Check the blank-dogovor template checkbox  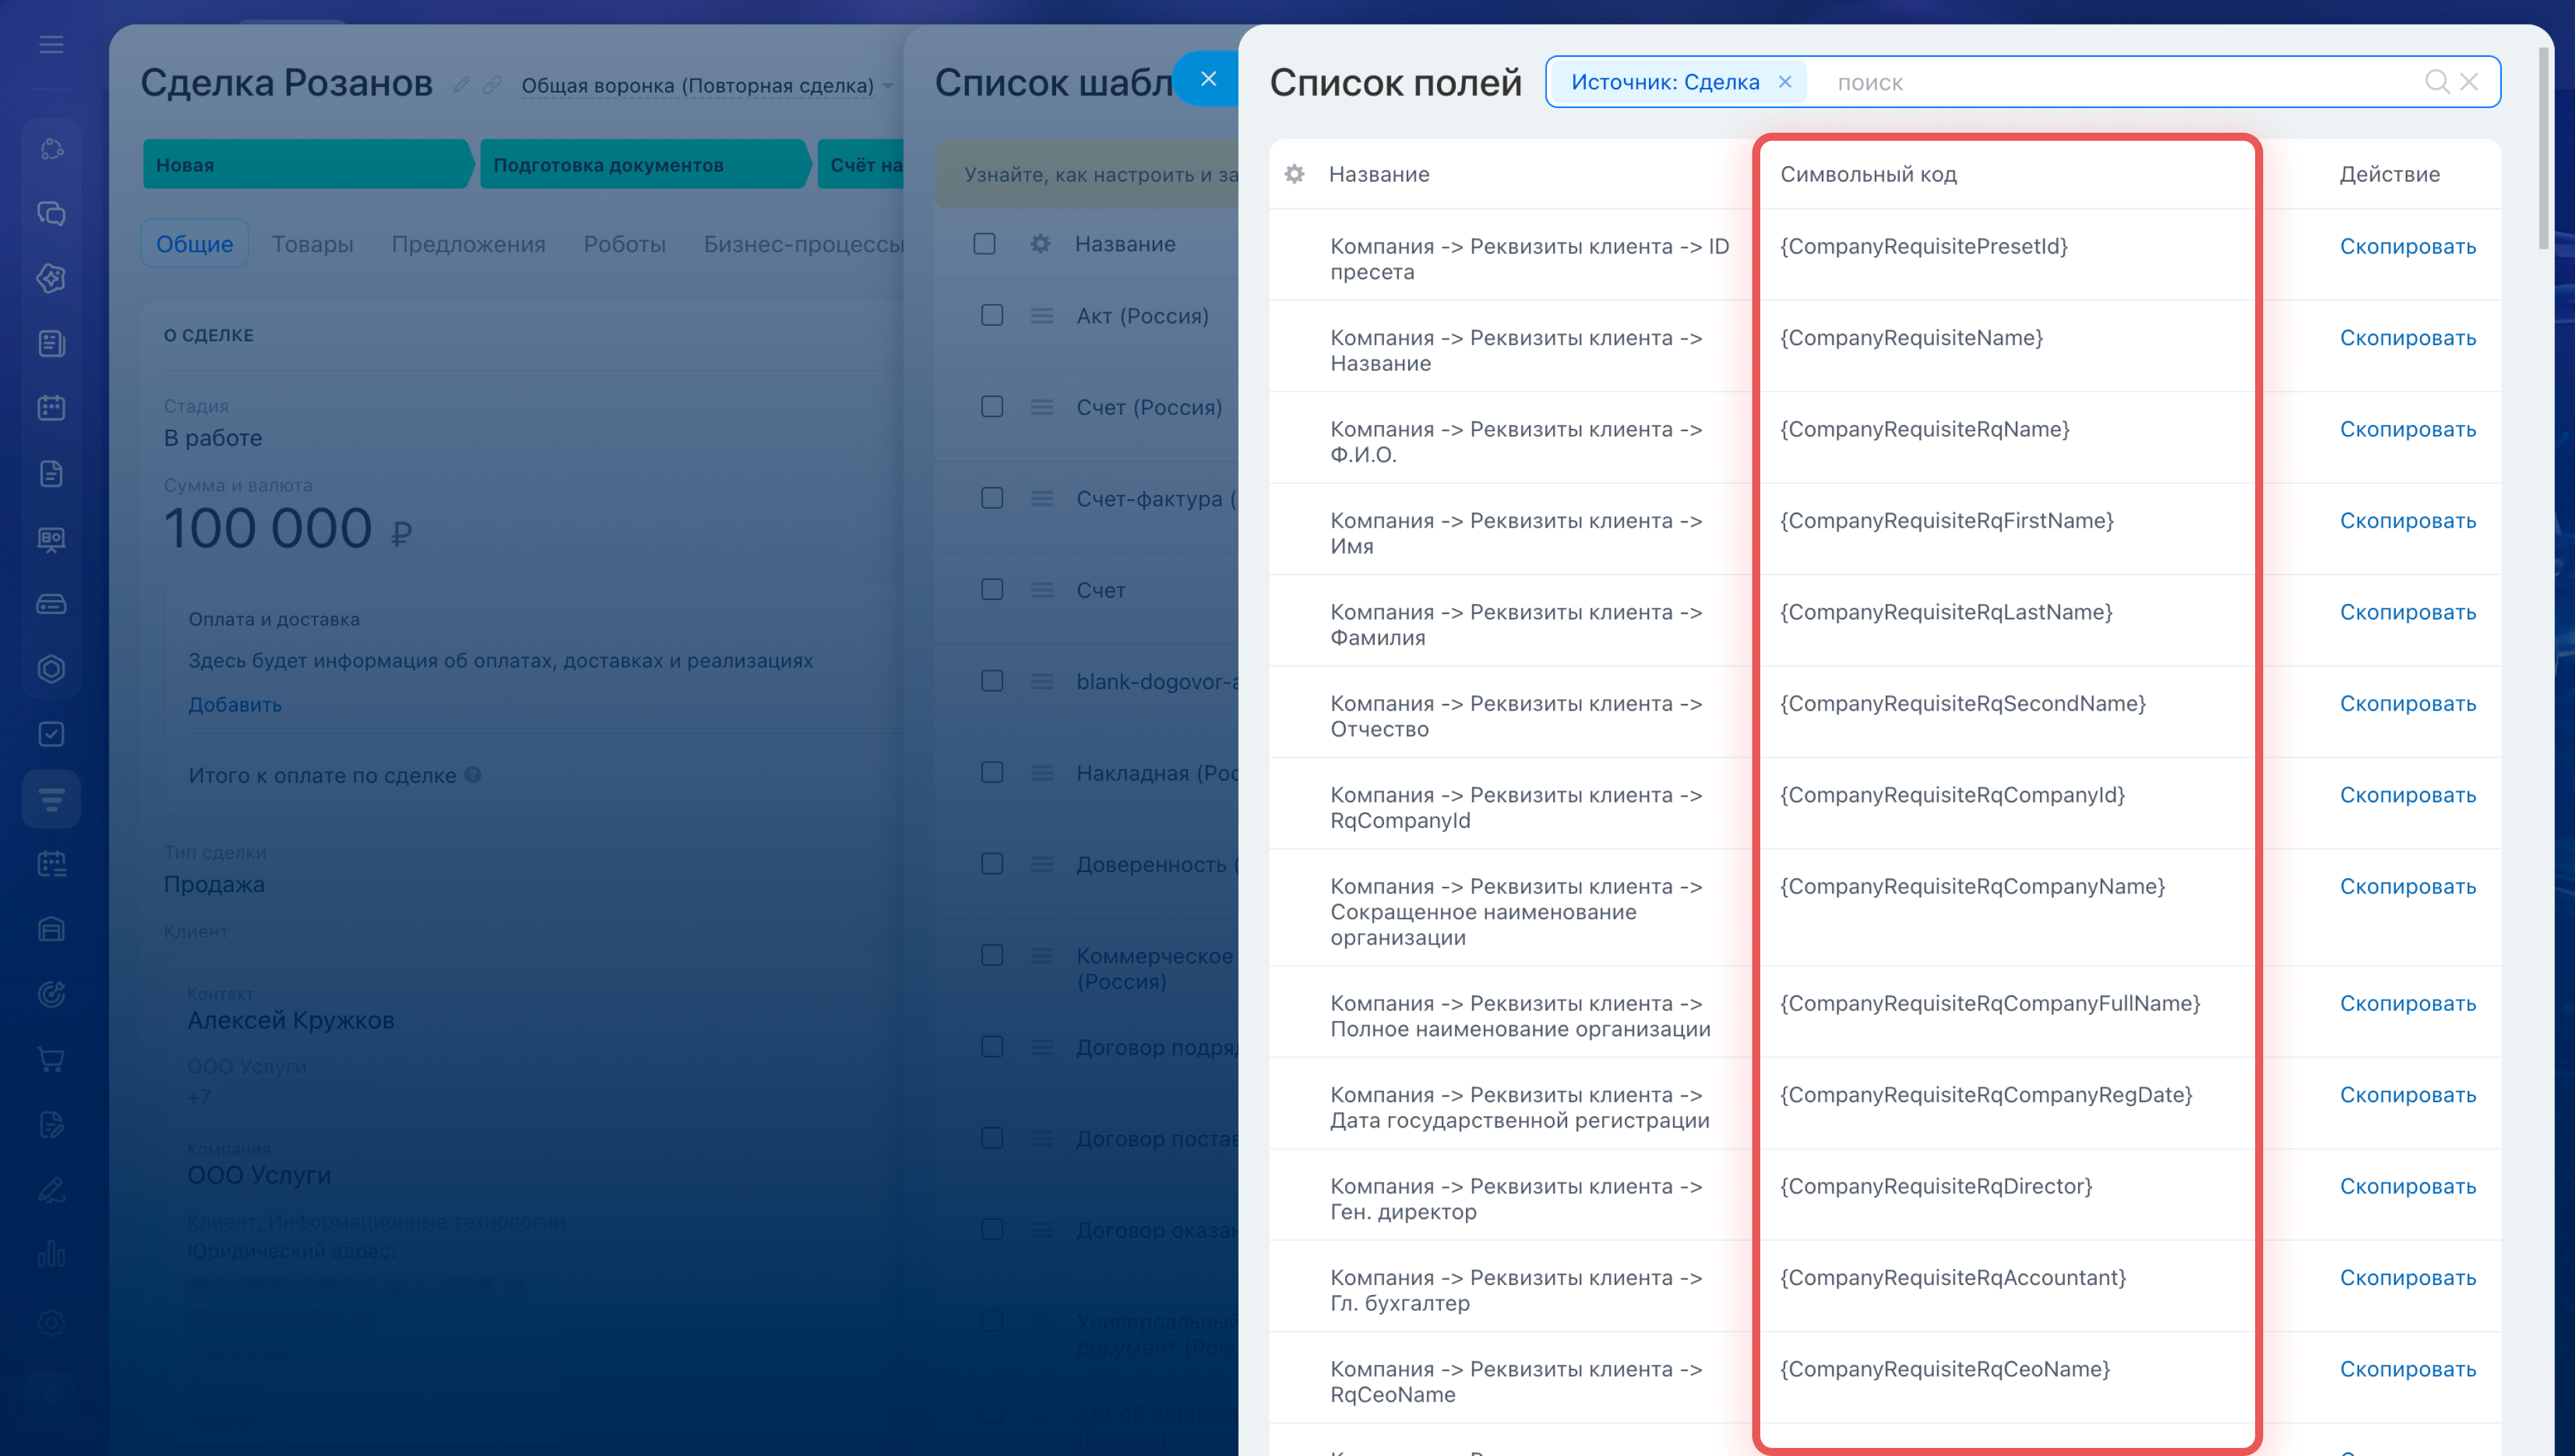click(x=992, y=681)
